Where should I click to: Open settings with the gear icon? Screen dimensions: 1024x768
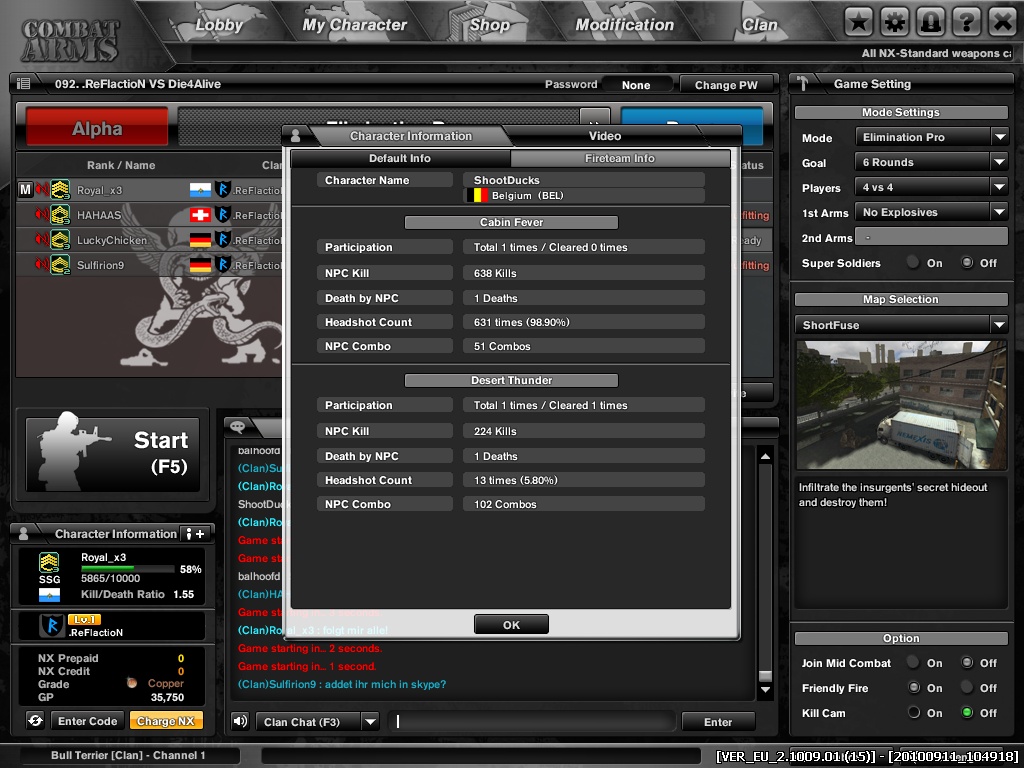[x=895, y=23]
